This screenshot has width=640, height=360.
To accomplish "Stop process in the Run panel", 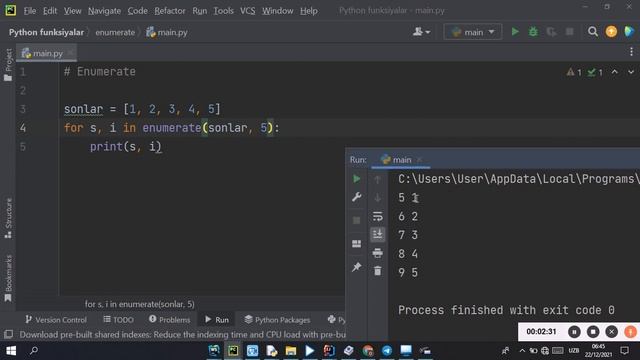I will coord(356,220).
